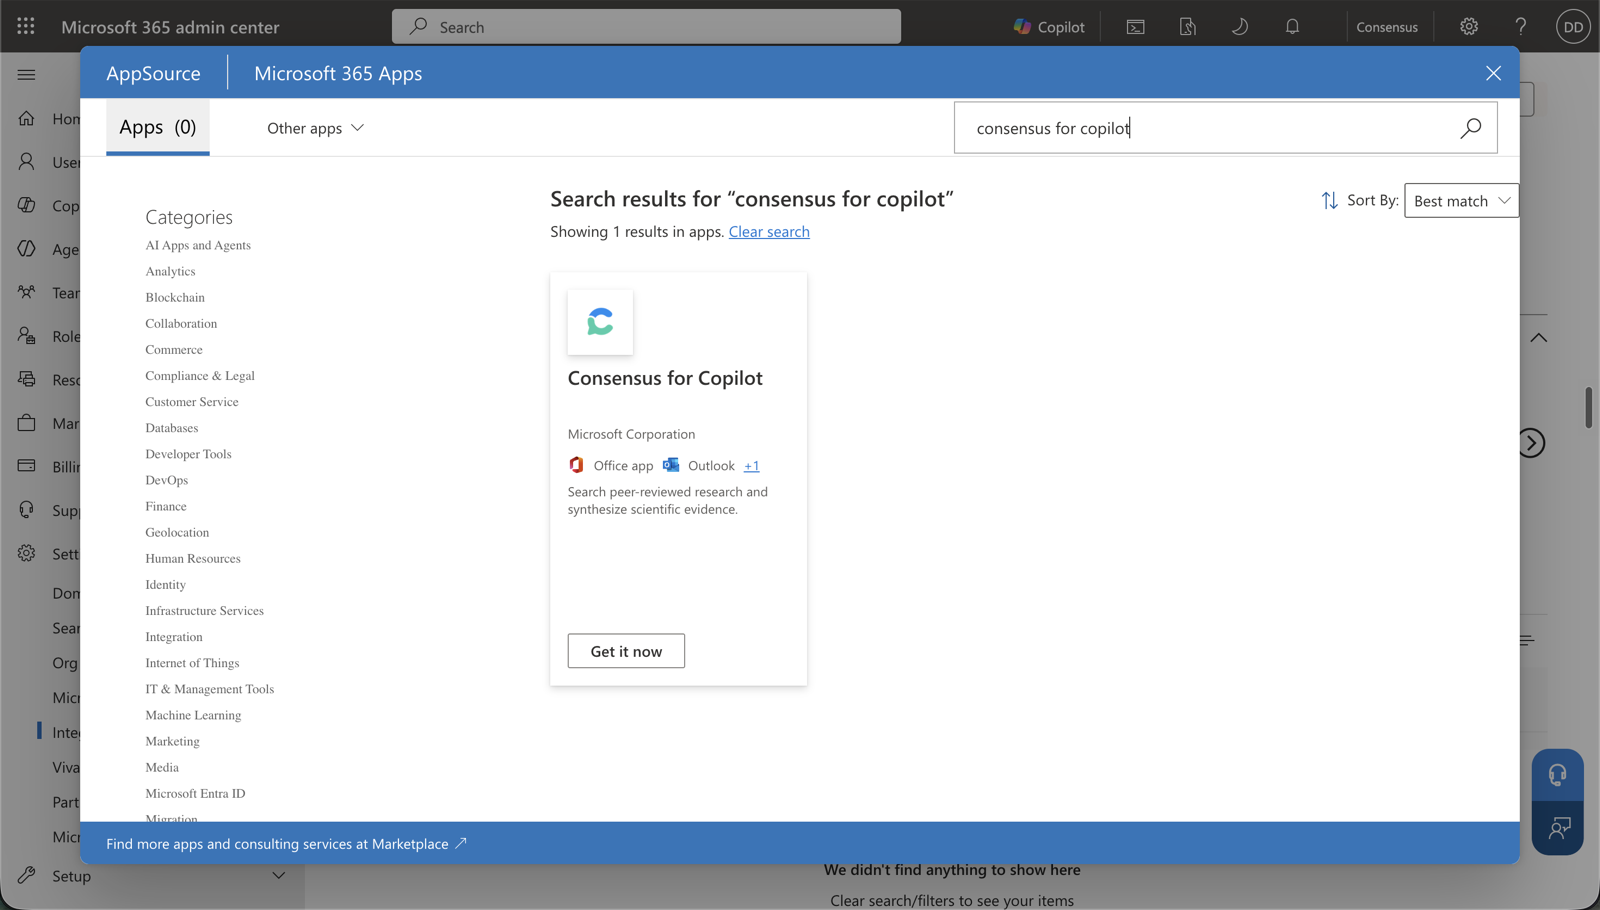This screenshot has height=910, width=1600.
Task: Open Copilot icon in left navigation
Action: point(27,205)
